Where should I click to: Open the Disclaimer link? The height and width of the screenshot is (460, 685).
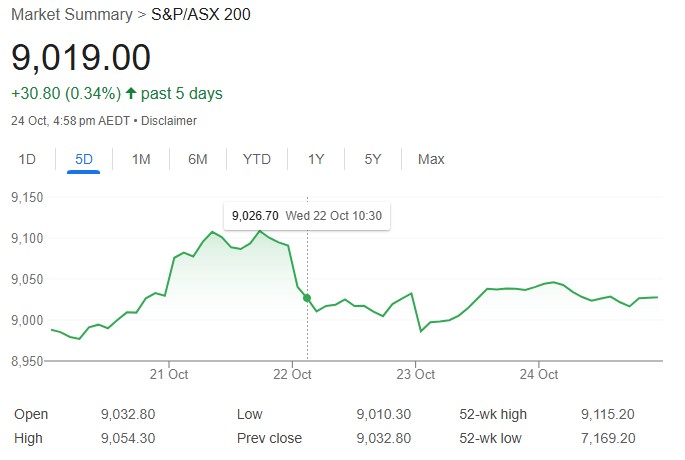coord(169,121)
